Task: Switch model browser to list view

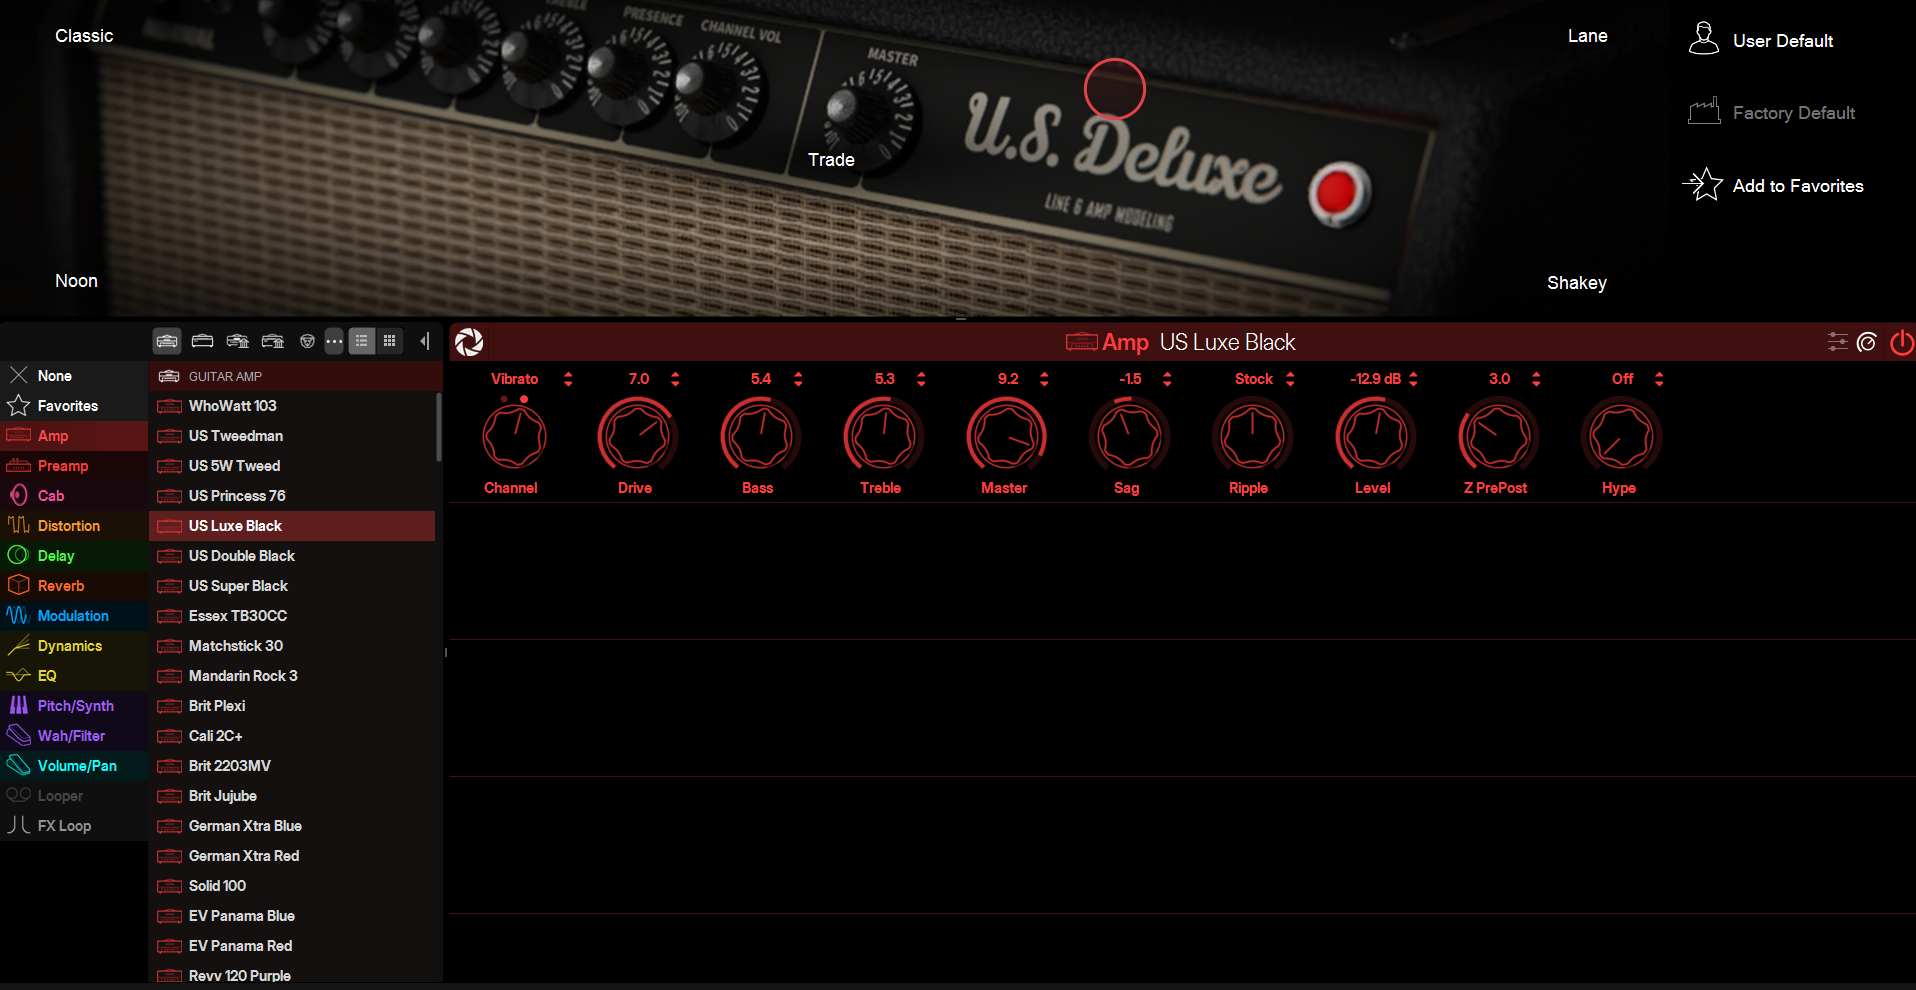Action: [x=362, y=341]
